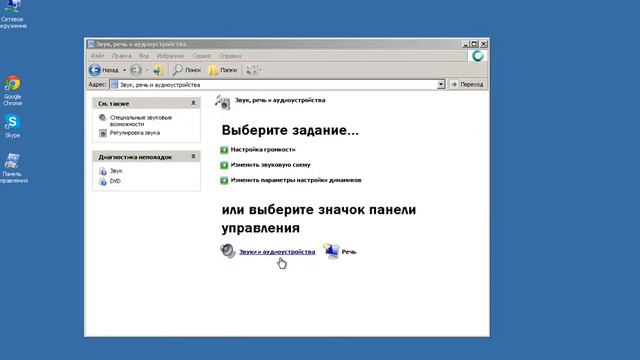
Task: Open Специальные звуковые возможности link
Action: (141, 120)
